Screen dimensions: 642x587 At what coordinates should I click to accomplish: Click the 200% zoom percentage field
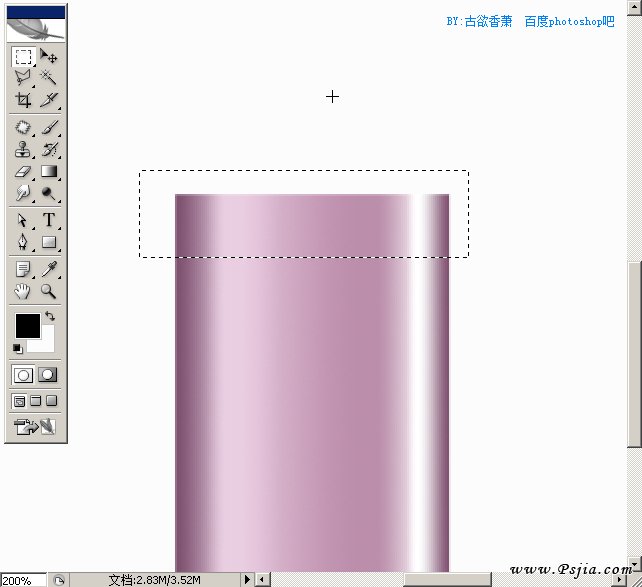coord(23,580)
